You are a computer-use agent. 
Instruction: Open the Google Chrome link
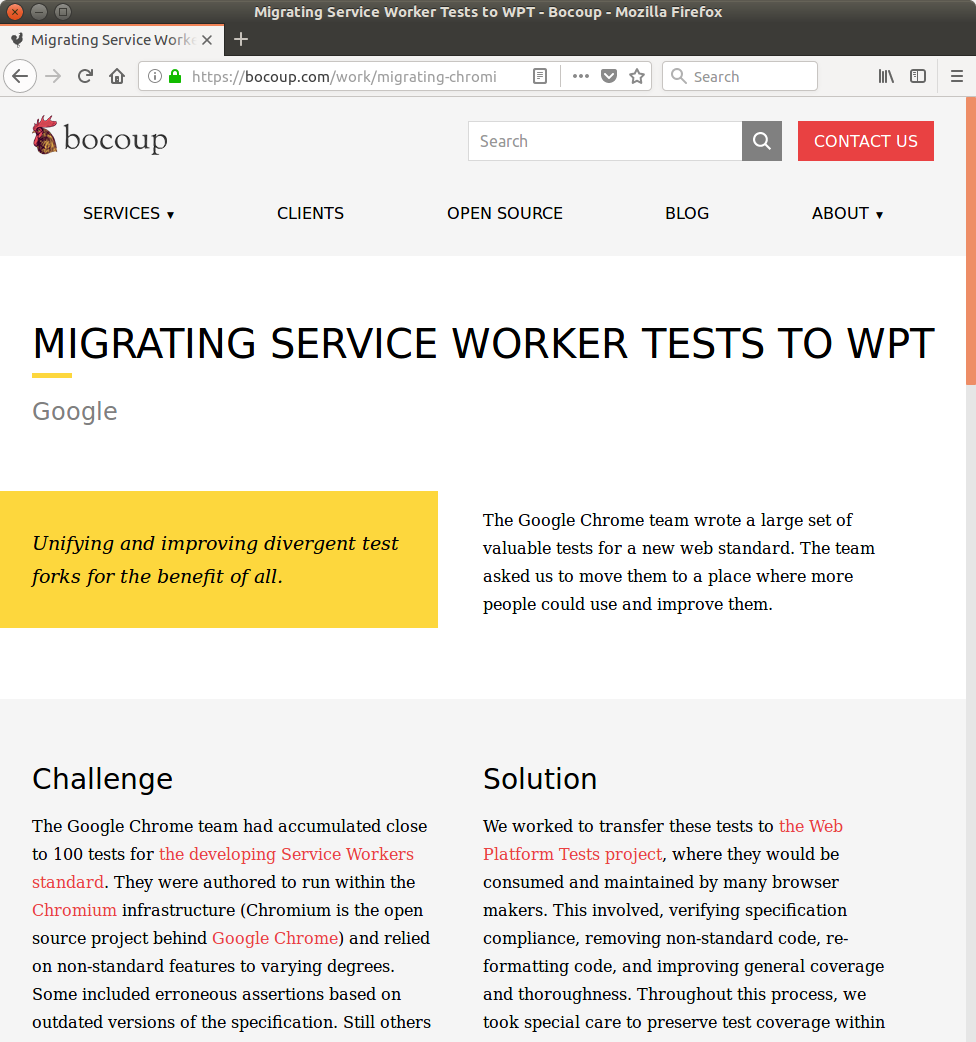pos(275,938)
